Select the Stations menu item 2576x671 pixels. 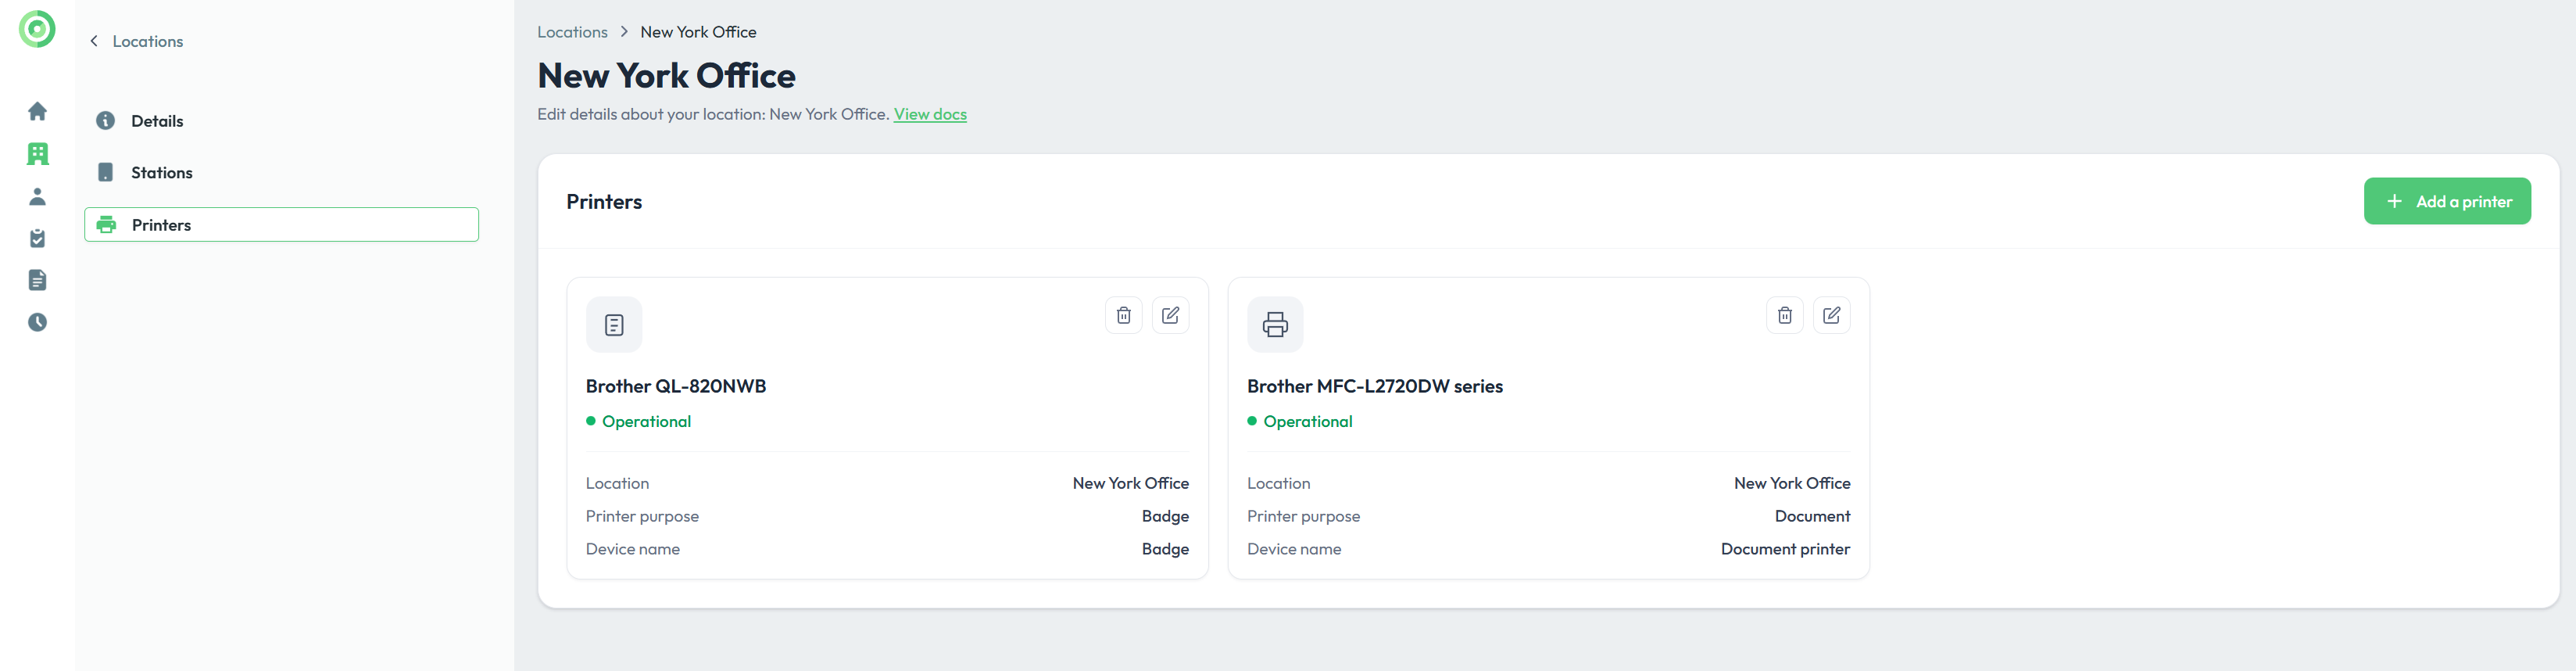[x=161, y=173]
